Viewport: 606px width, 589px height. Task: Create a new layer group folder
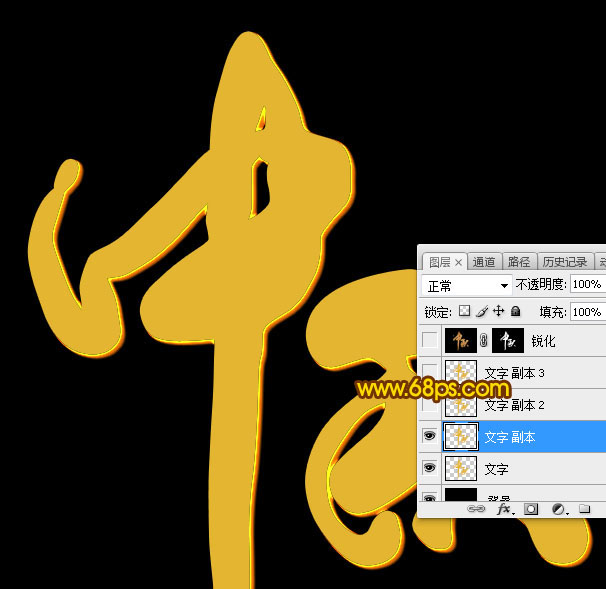(x=584, y=508)
